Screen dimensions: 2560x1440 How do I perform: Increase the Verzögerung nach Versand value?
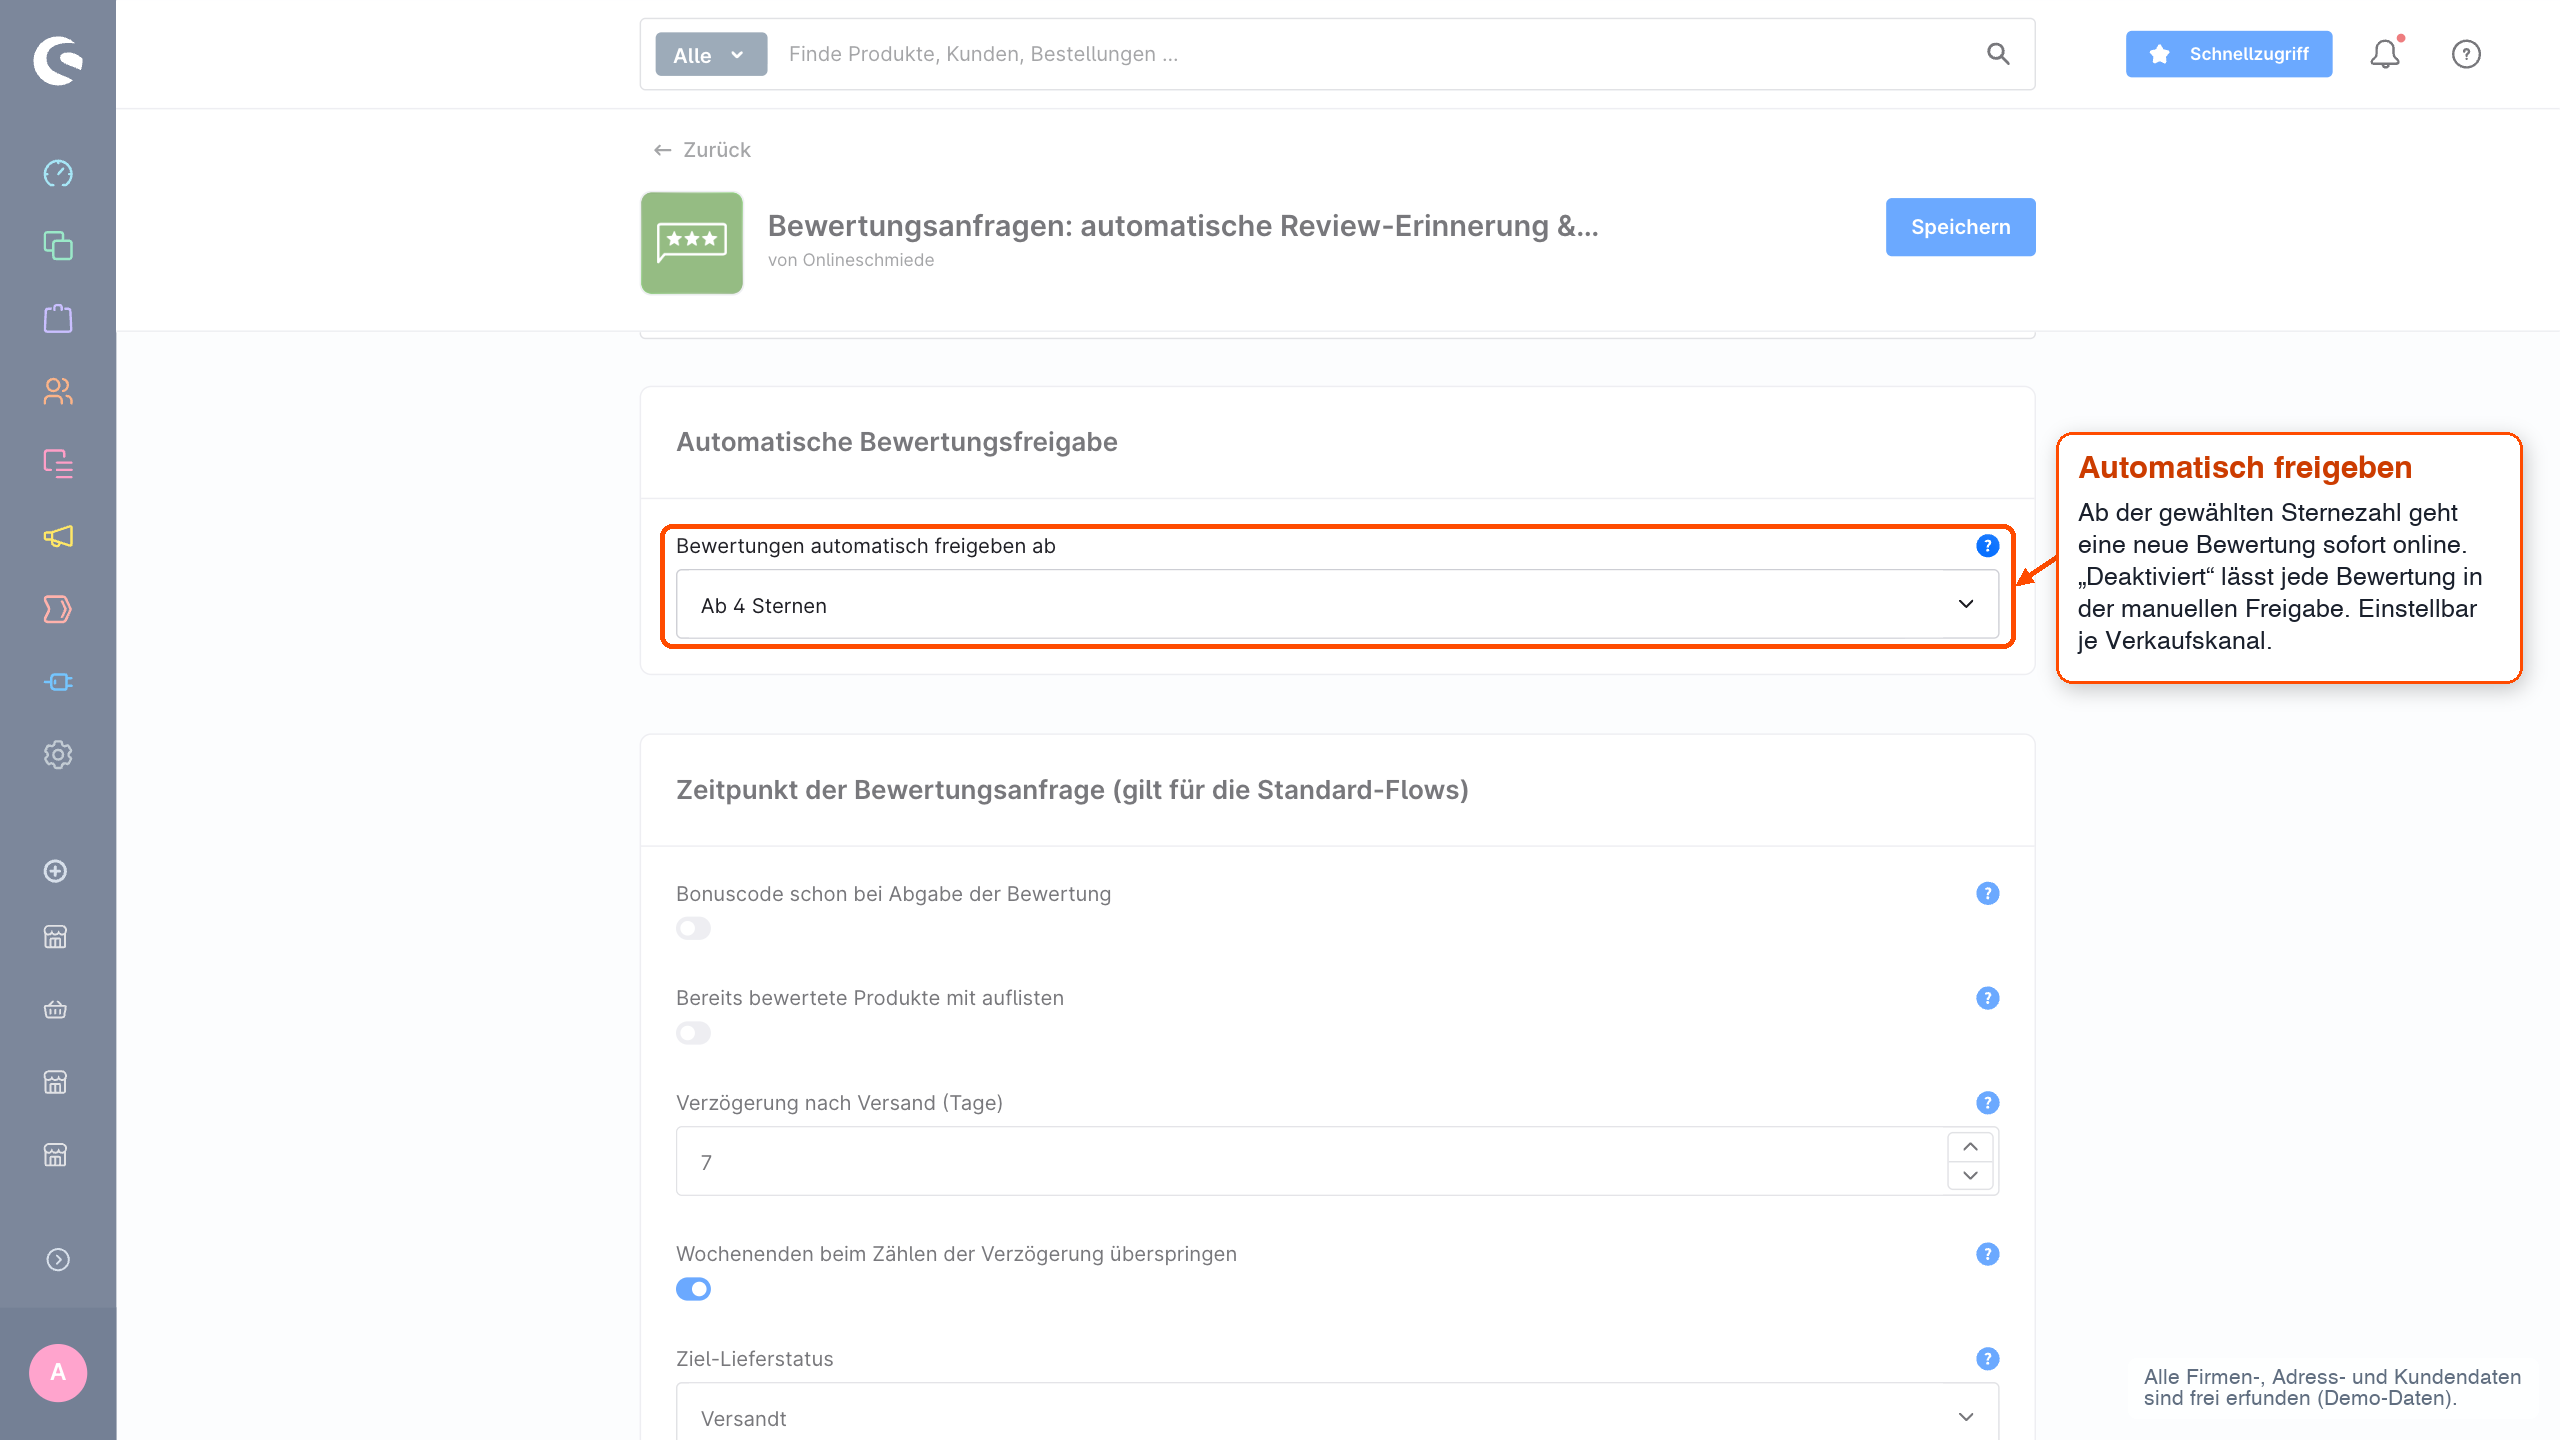(x=1970, y=1147)
